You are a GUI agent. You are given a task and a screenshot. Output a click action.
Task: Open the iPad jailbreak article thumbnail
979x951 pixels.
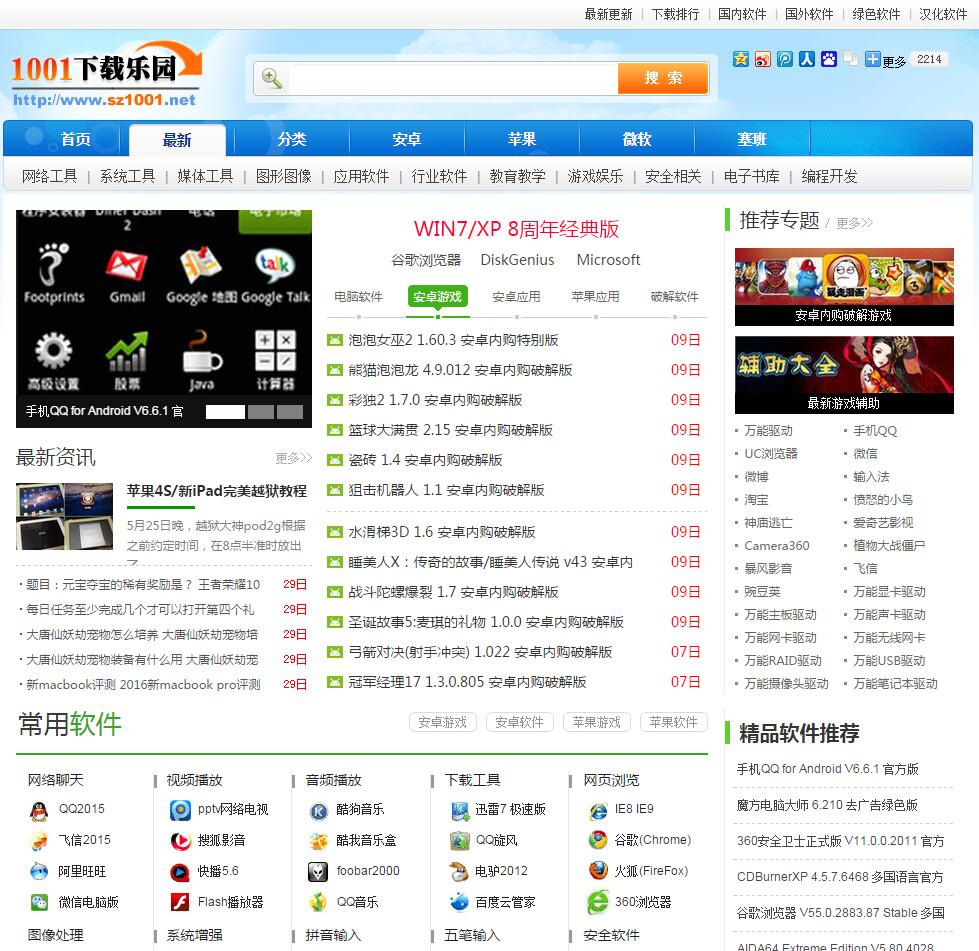[x=65, y=516]
